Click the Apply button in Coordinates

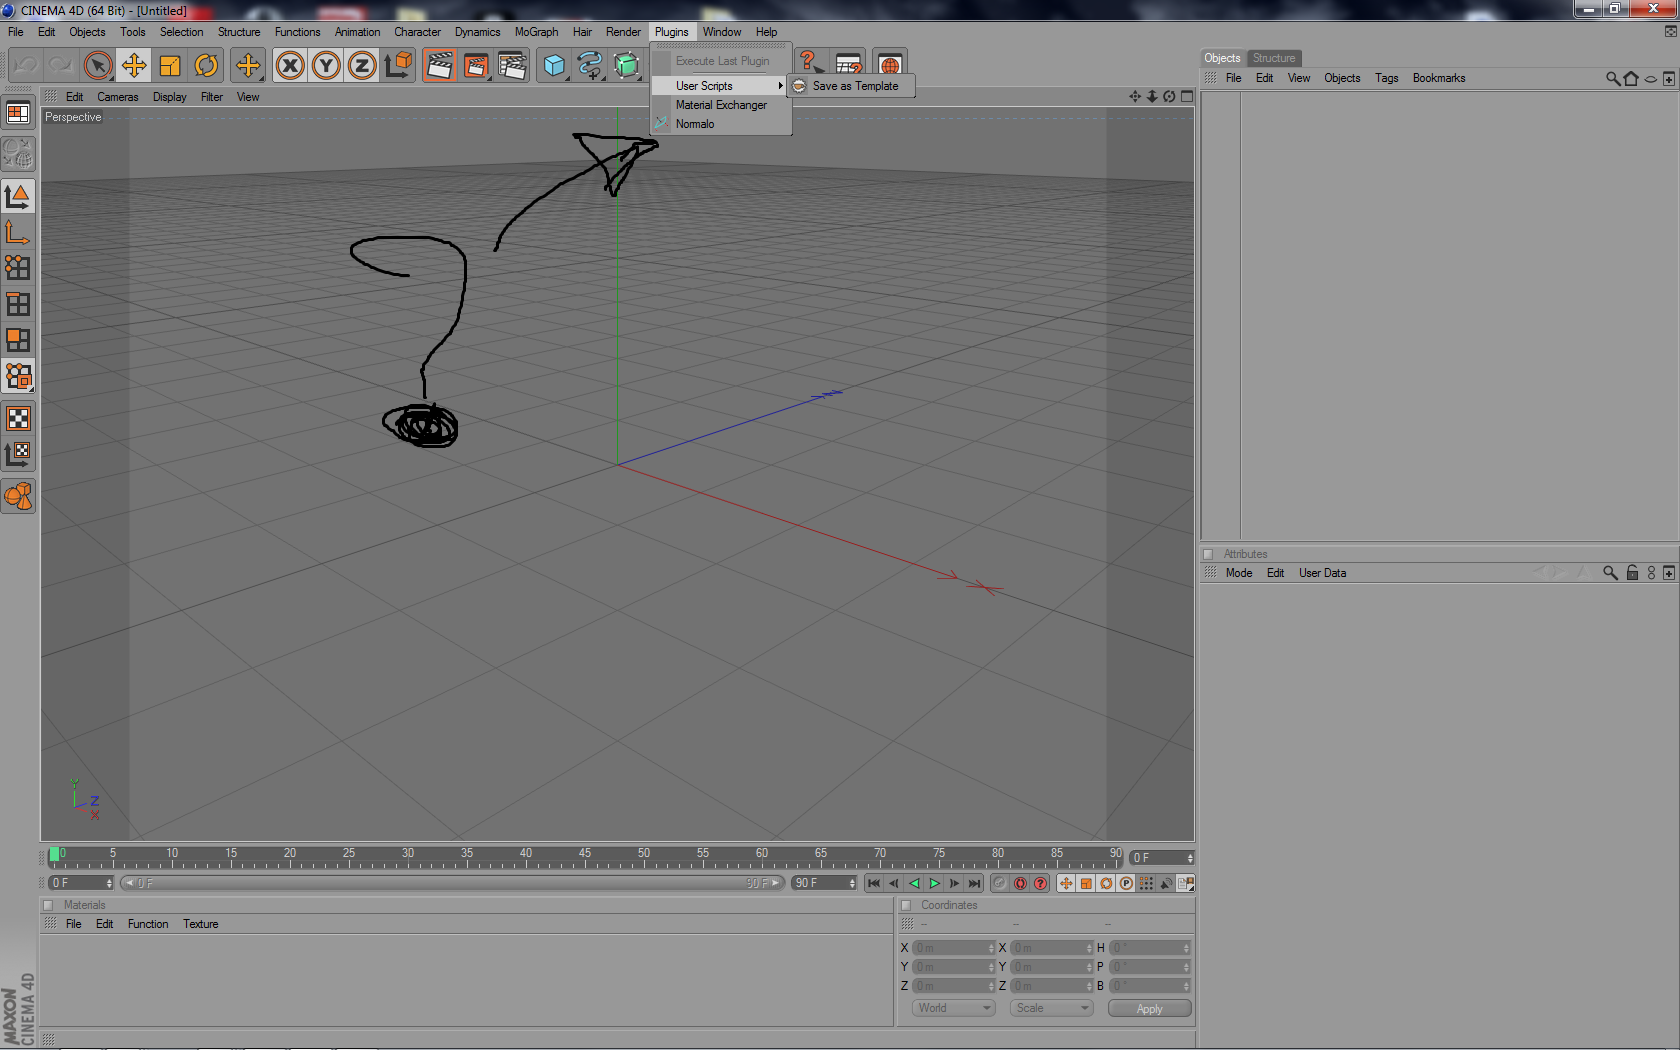1150,1008
